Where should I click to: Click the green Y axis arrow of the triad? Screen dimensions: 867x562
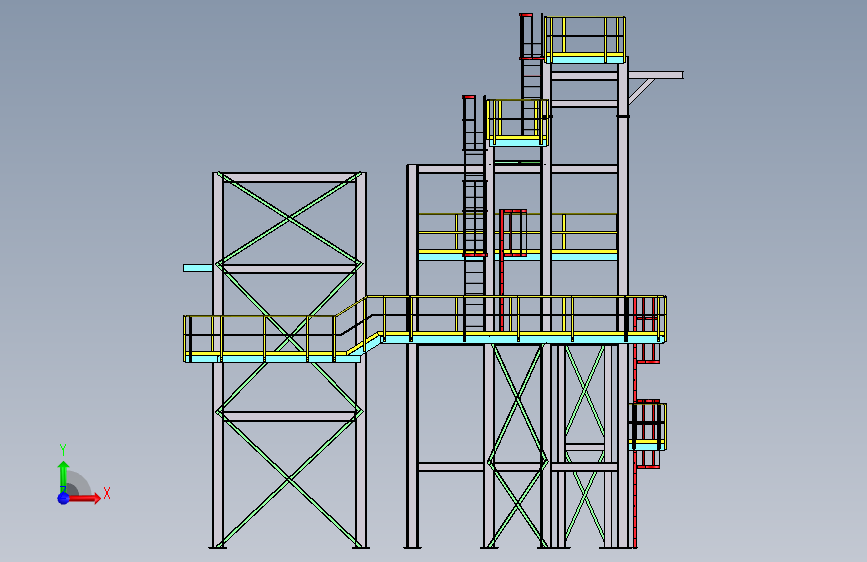coord(64,476)
